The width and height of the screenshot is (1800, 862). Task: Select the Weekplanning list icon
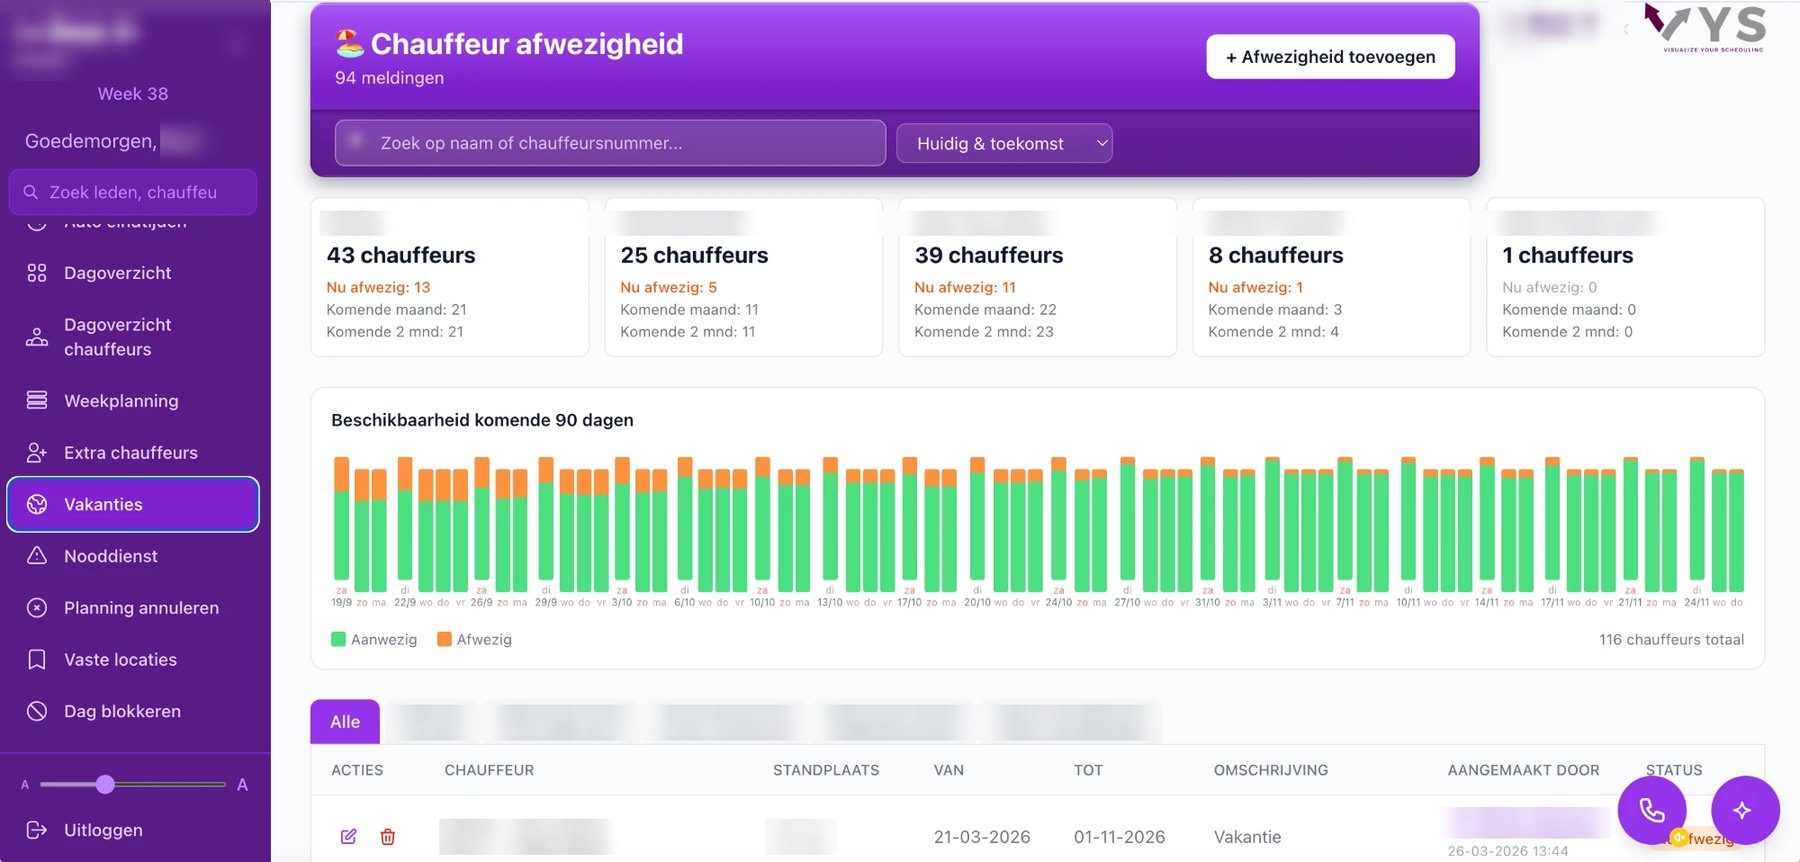pyautogui.click(x=37, y=401)
